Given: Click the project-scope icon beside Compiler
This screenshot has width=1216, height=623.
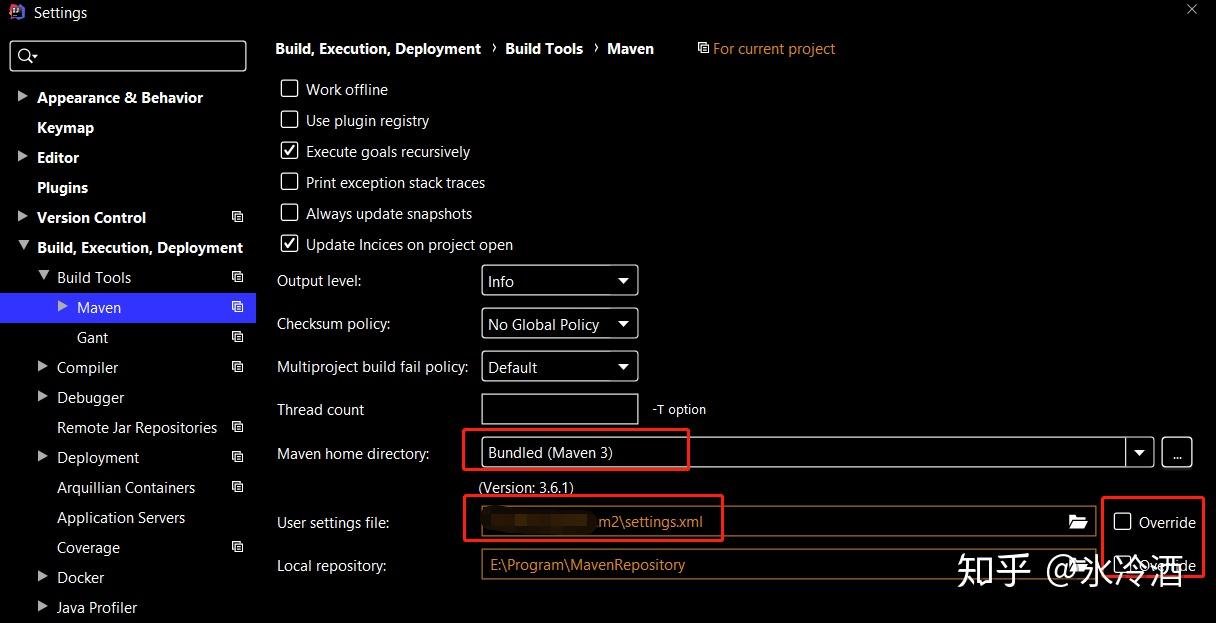Looking at the screenshot, I should [x=237, y=367].
